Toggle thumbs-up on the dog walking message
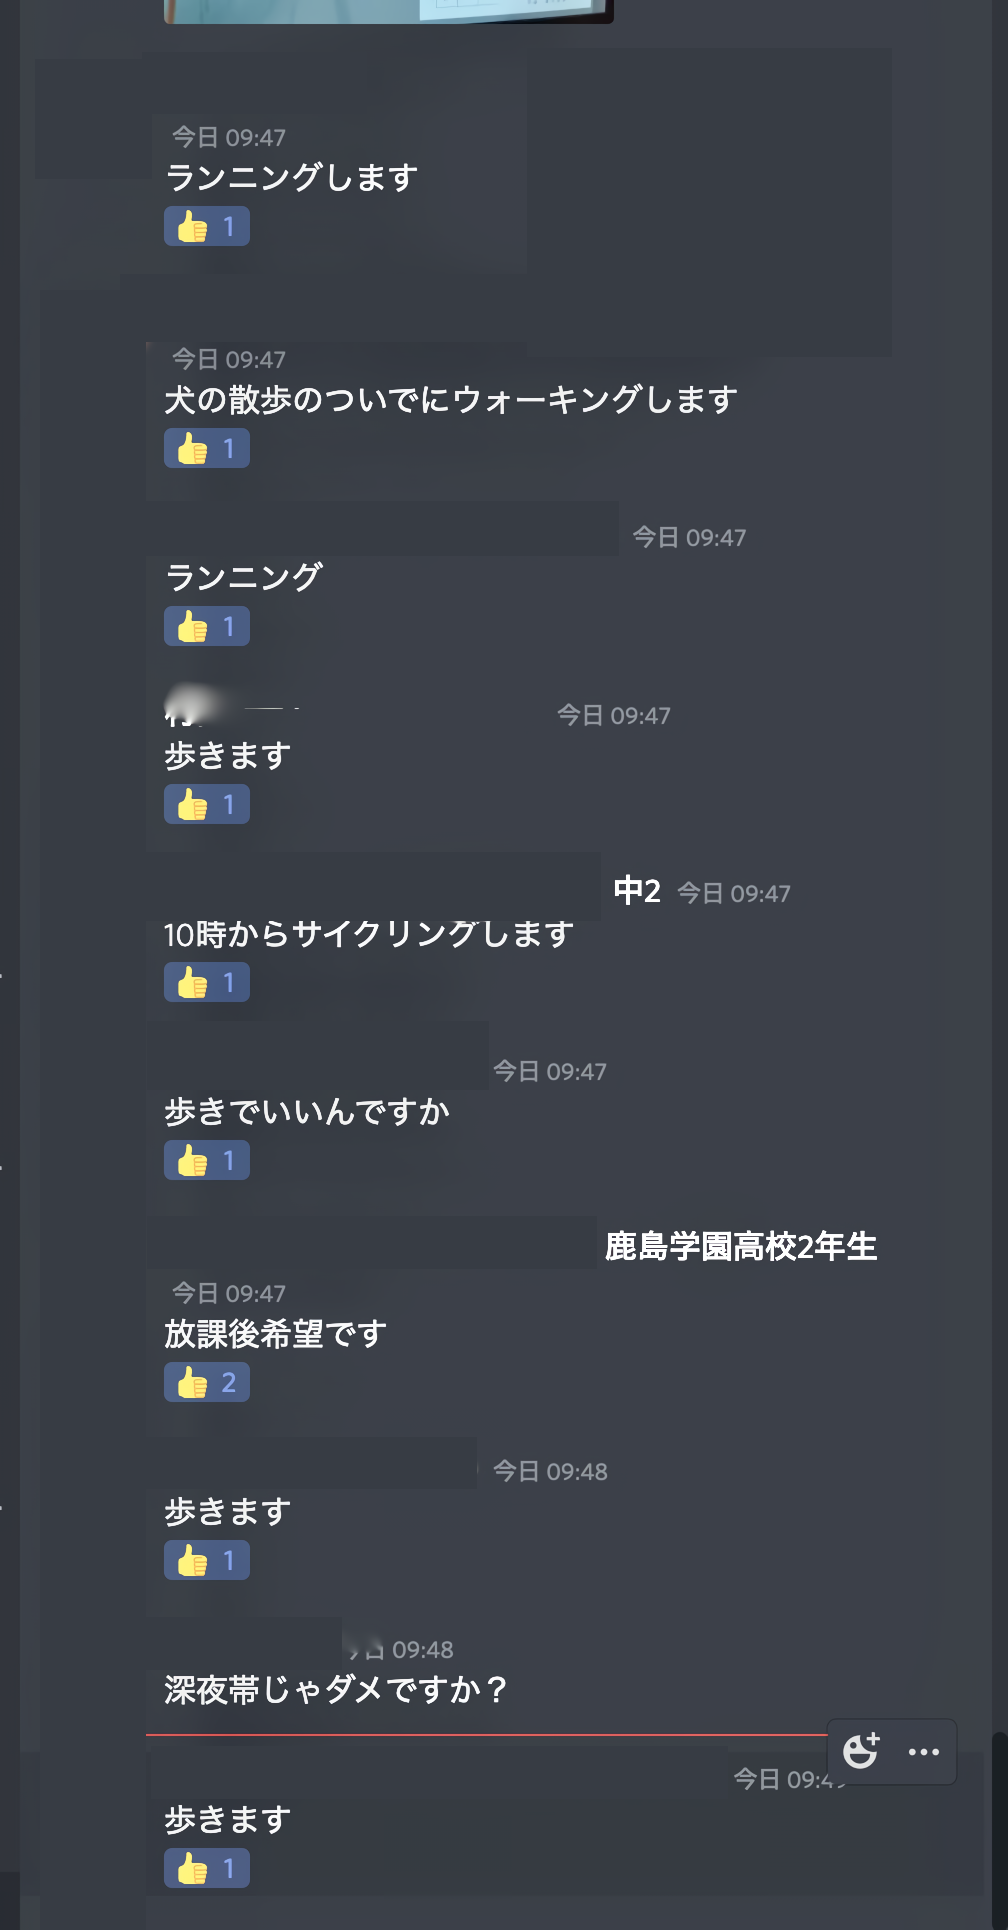 (x=207, y=449)
